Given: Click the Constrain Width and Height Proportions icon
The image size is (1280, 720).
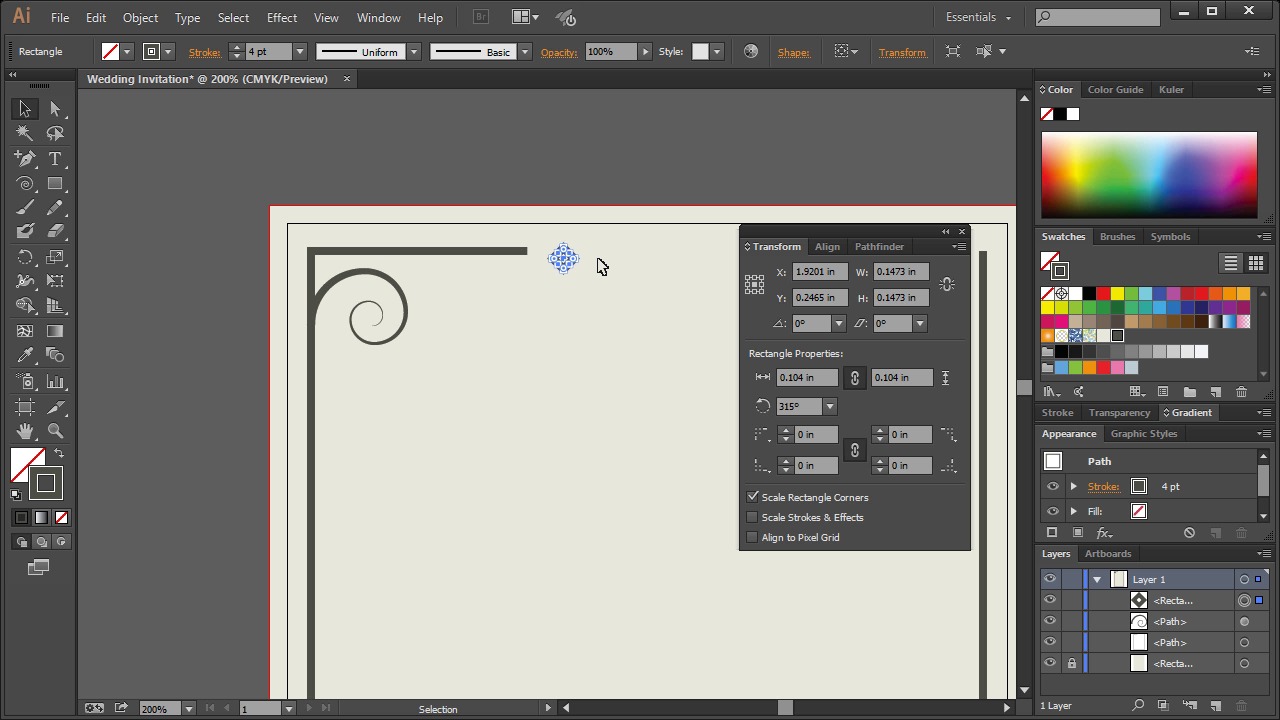Looking at the screenshot, I should coord(946,284).
